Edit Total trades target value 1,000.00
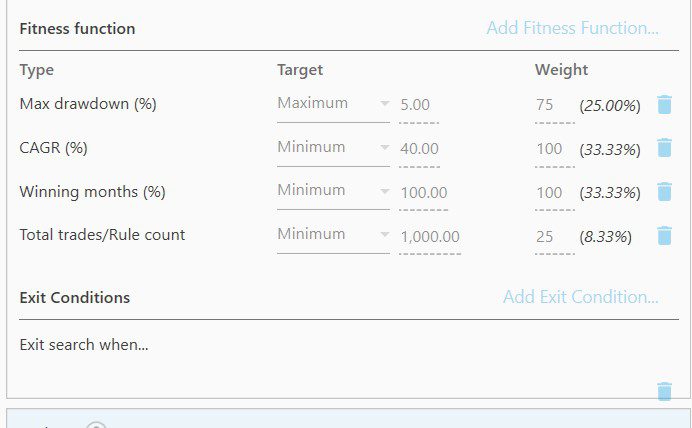This screenshot has height=428, width=692. [x=429, y=236]
